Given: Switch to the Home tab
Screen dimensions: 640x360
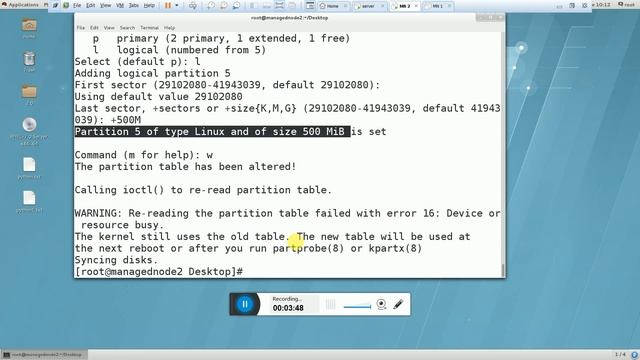Looking at the screenshot, I should 333,6.
